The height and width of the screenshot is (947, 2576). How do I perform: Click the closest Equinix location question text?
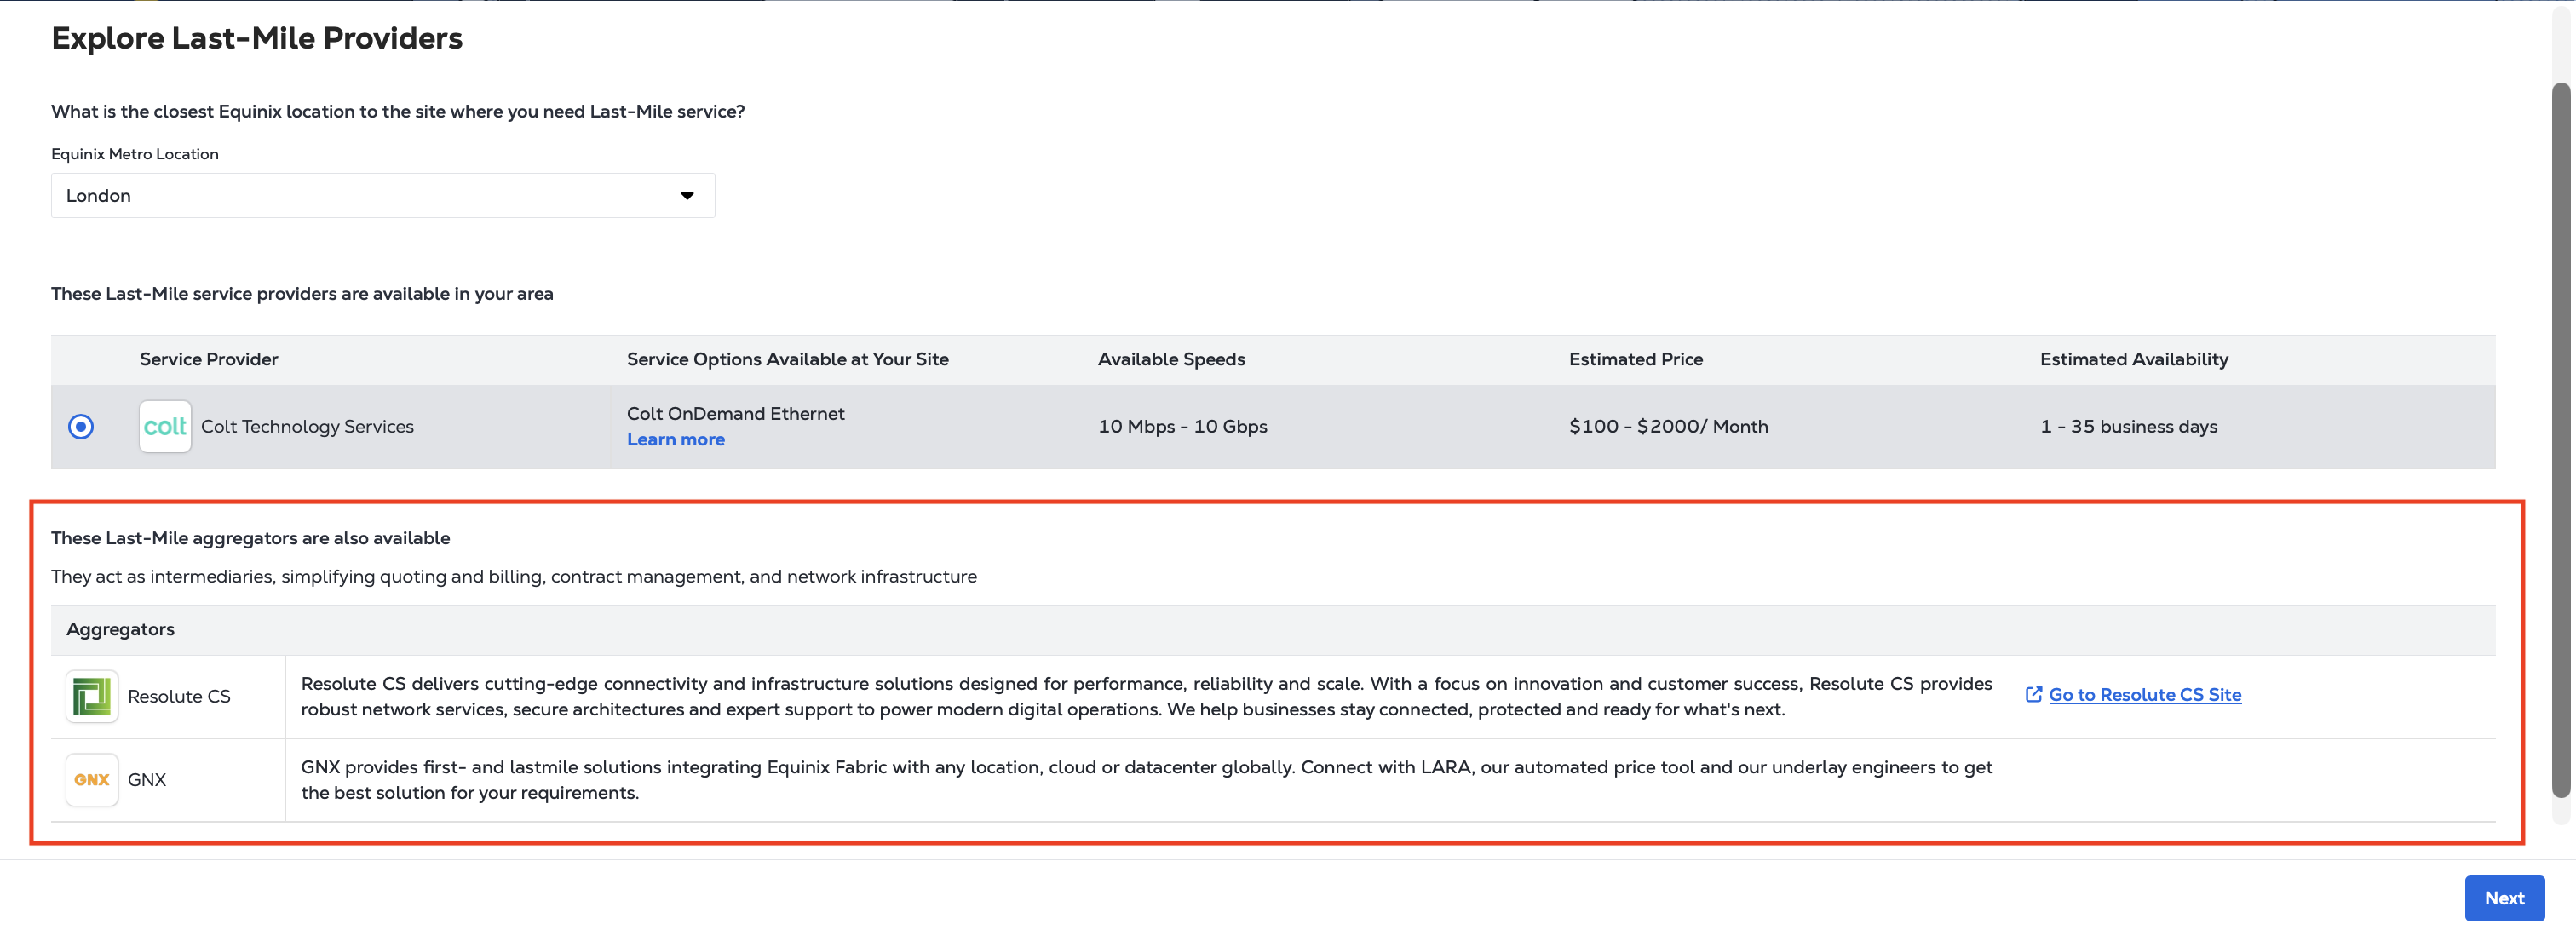pos(398,112)
